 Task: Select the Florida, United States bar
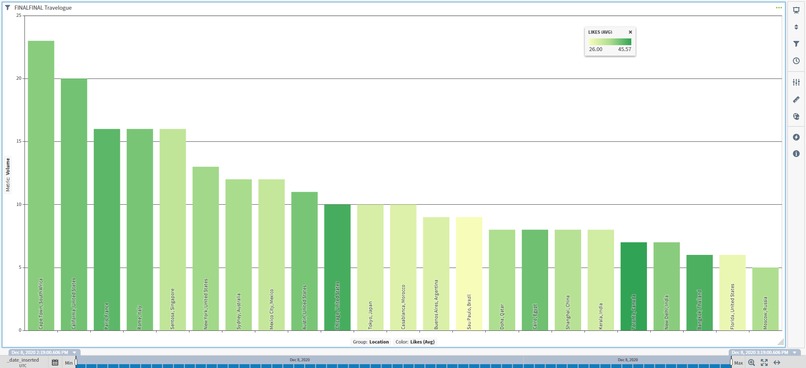coord(732,292)
